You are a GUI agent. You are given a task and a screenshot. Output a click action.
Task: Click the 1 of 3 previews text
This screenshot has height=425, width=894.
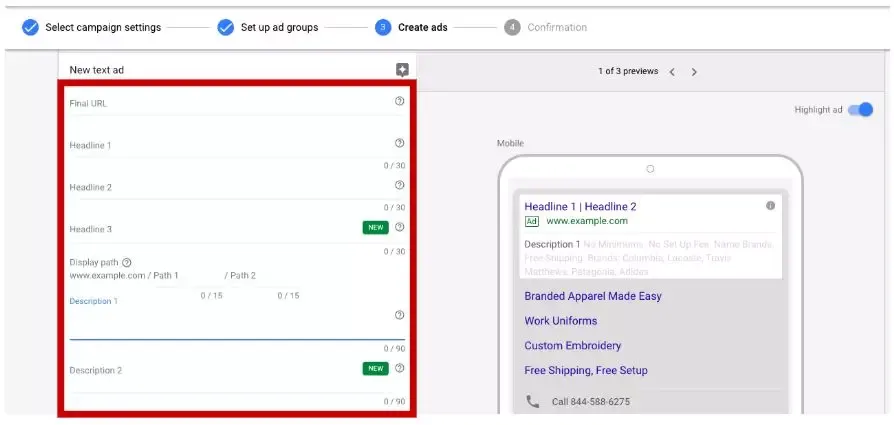628,71
